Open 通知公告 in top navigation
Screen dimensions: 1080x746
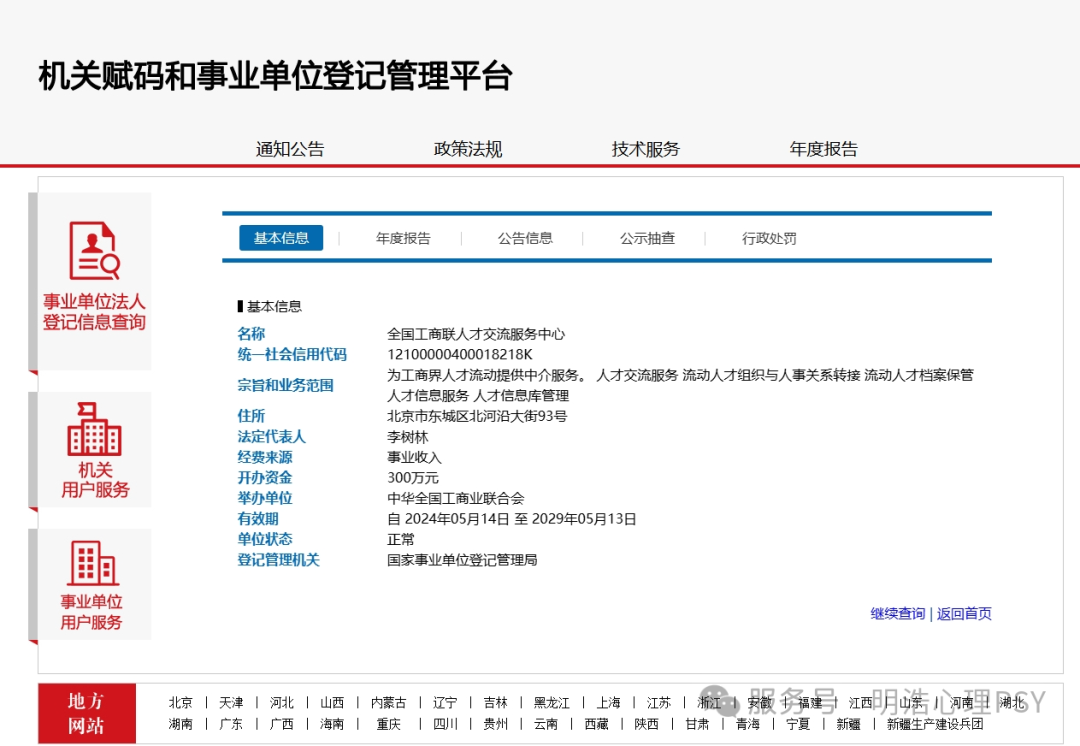[290, 149]
